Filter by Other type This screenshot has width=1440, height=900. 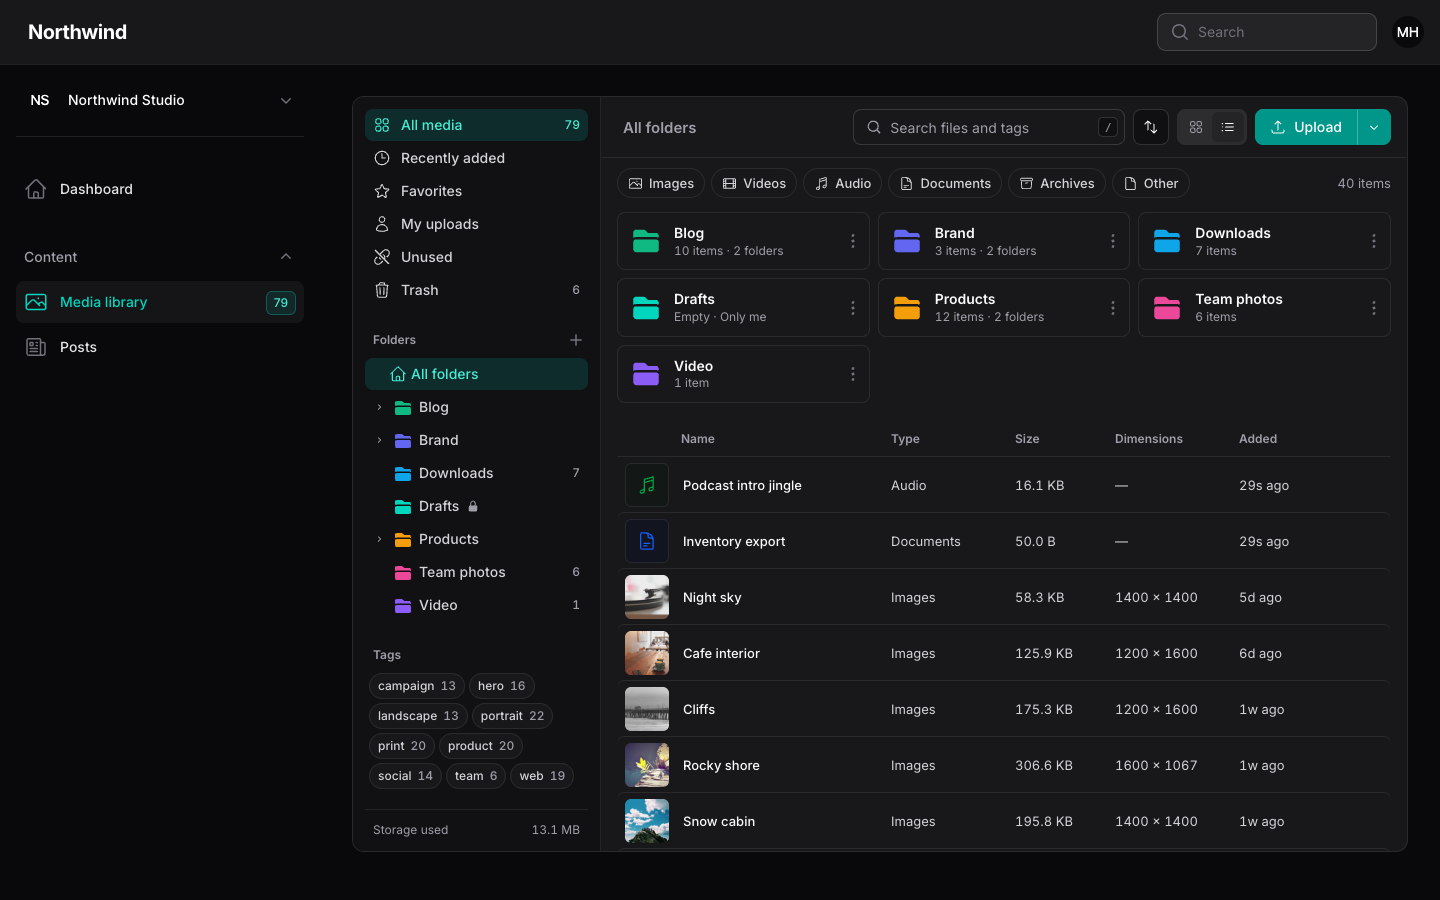pos(1151,183)
